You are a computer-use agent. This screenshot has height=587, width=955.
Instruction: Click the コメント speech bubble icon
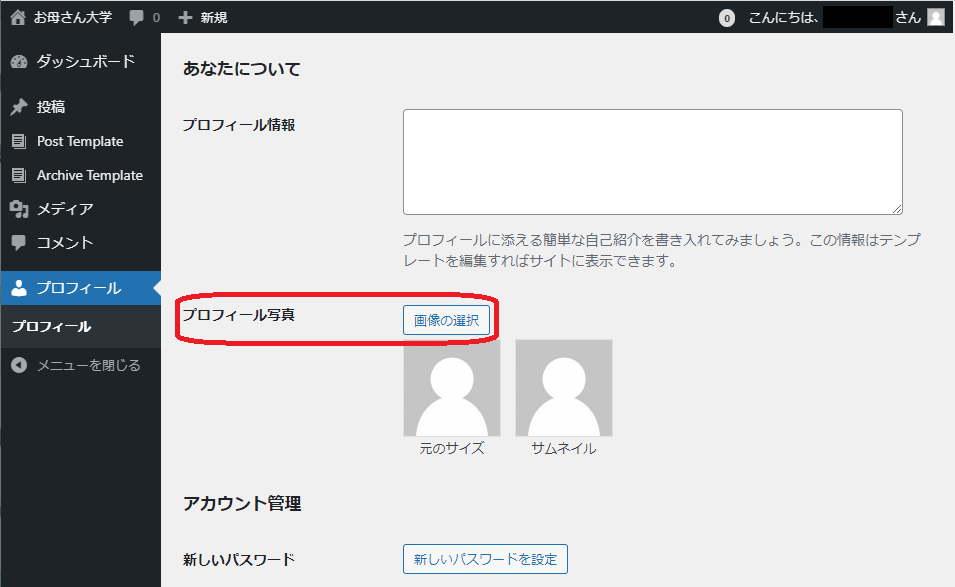[x=19, y=242]
